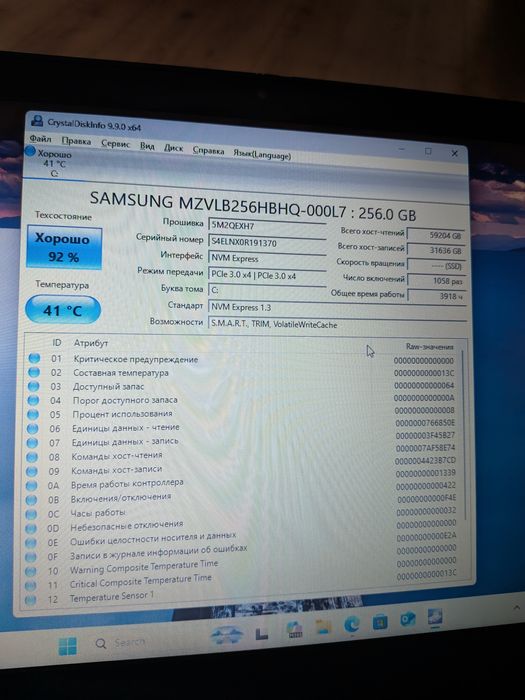Click the Режим передачи field PCIe 3.0 x4
This screenshot has width=525, height=700.
pos(267,275)
